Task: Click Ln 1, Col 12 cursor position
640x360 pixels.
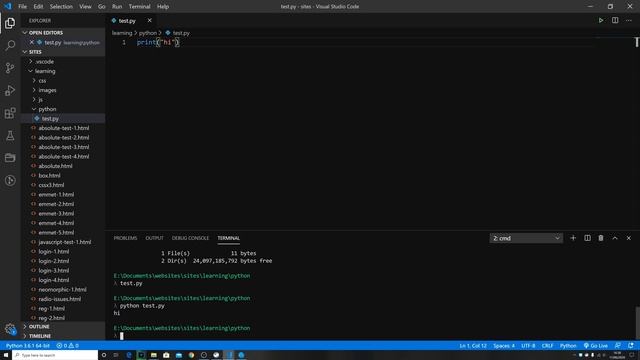Action: [473, 346]
